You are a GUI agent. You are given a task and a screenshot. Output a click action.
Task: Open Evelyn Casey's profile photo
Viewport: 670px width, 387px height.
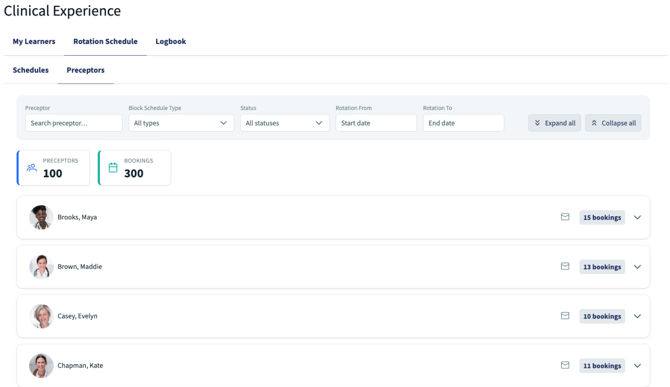pyautogui.click(x=41, y=316)
